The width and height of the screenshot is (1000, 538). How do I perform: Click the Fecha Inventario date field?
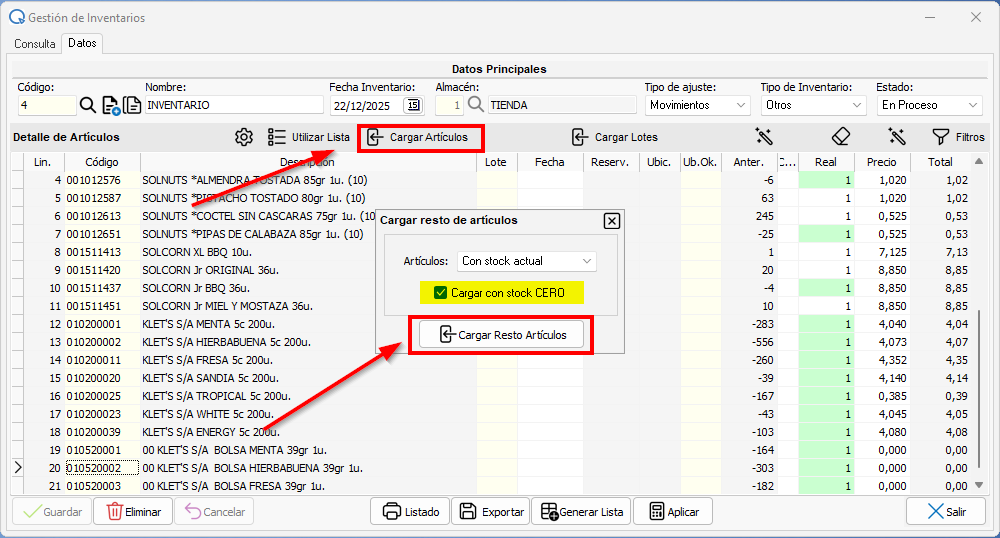point(367,105)
